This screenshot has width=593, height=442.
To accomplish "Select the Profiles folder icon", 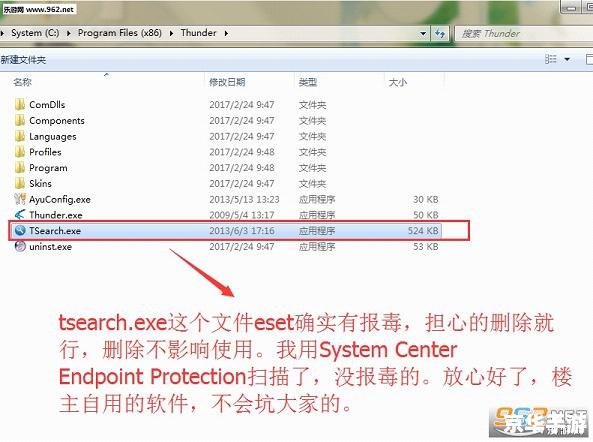I will [20, 152].
